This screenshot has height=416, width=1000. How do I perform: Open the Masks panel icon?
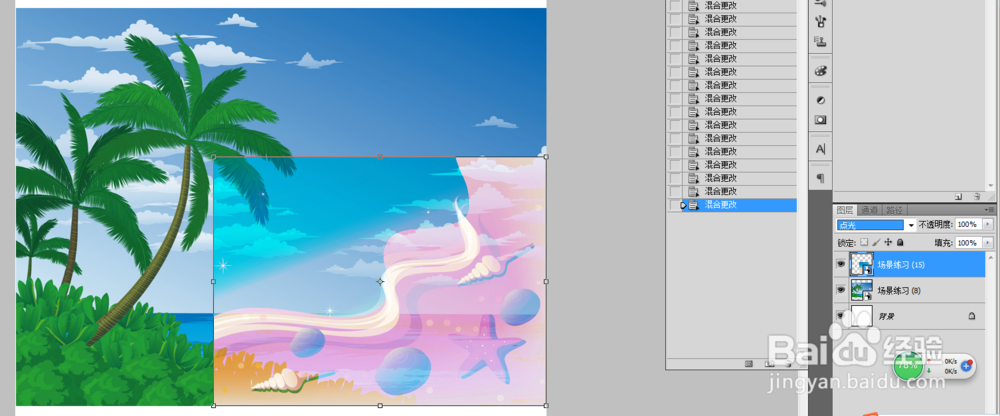click(x=820, y=119)
